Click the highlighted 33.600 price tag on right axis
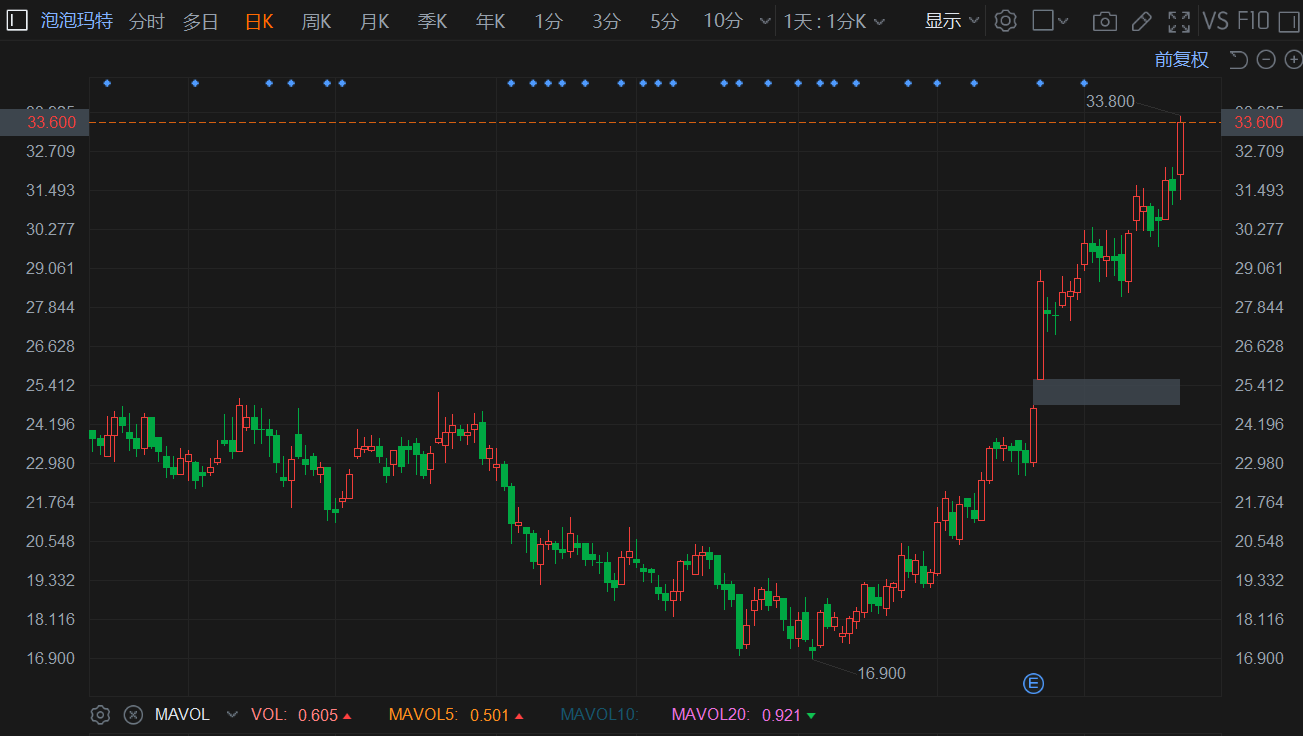The height and width of the screenshot is (736, 1303). [1260, 122]
